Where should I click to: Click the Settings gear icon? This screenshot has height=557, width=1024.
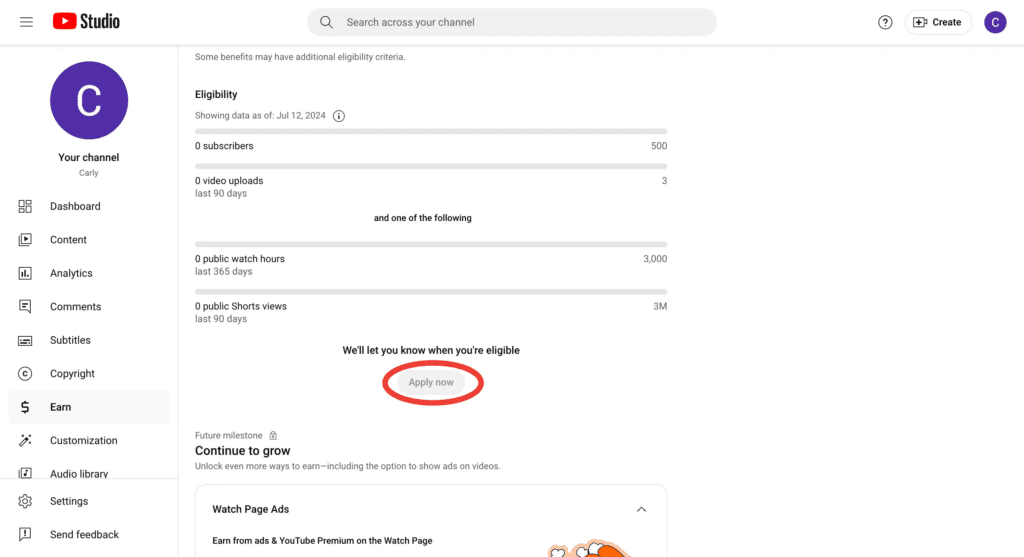click(25, 501)
